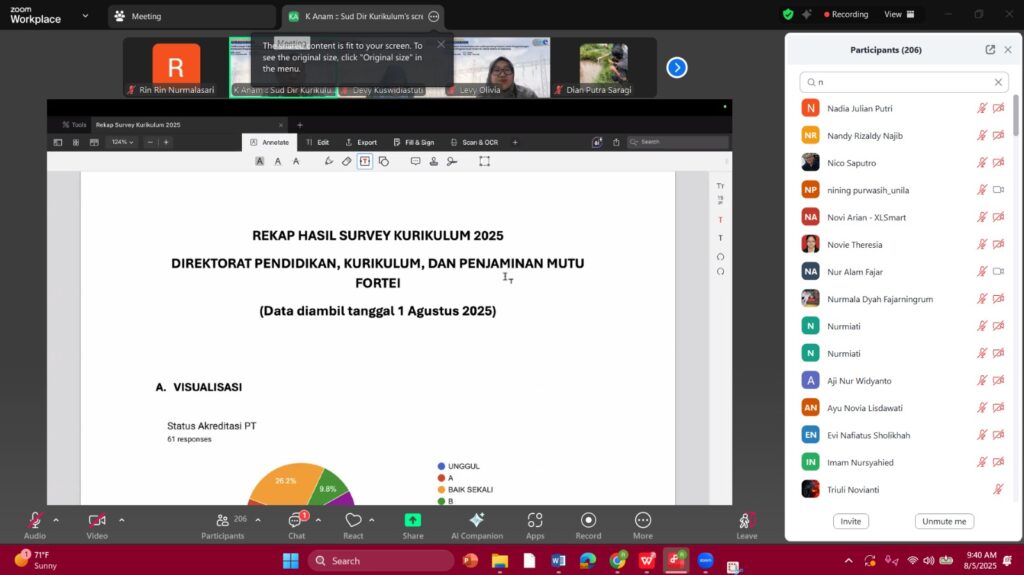Click the Recording indicator
This screenshot has height=575, width=1024.
(x=846, y=14)
